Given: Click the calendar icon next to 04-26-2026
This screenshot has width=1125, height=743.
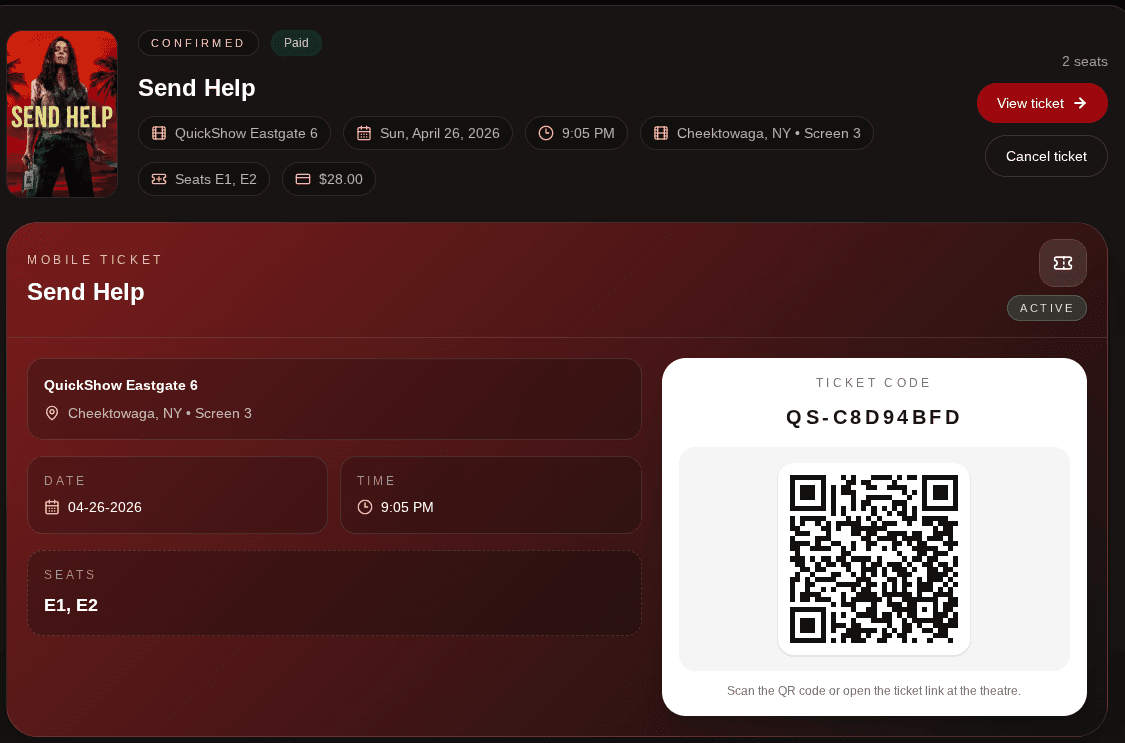Looking at the screenshot, I should click(52, 507).
